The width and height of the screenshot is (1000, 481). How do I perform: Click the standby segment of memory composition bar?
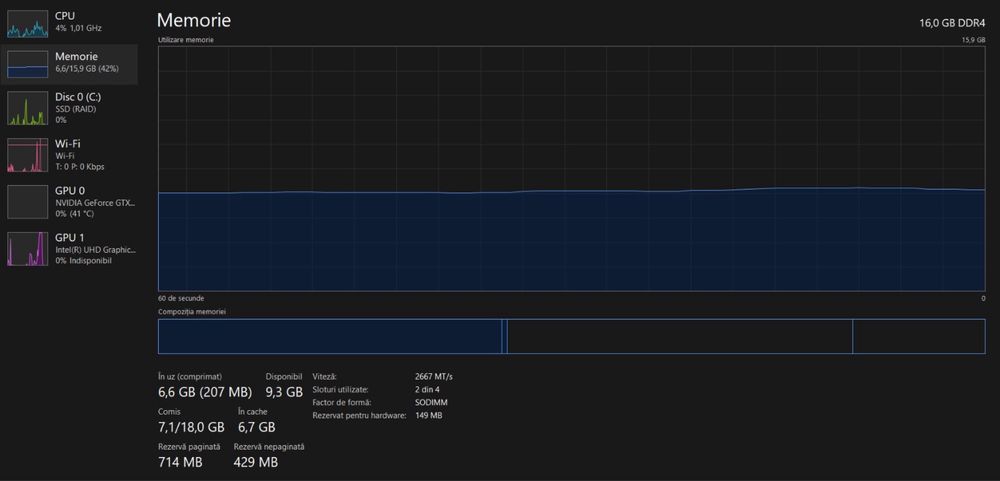680,336
